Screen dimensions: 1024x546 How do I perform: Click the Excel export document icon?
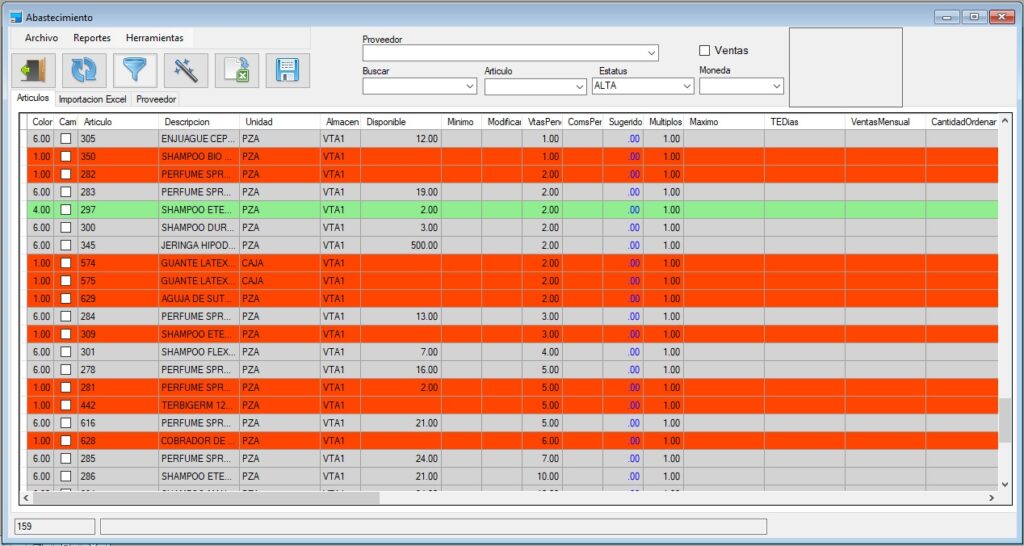click(237, 70)
